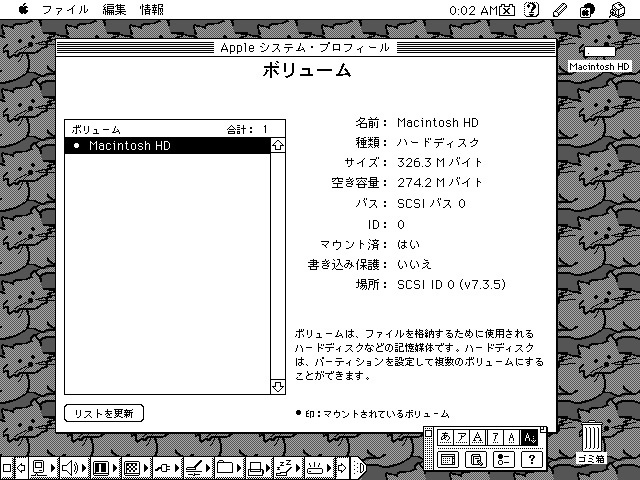Select hiragana あ input mode
This screenshot has height=480, width=640.
coord(445,438)
